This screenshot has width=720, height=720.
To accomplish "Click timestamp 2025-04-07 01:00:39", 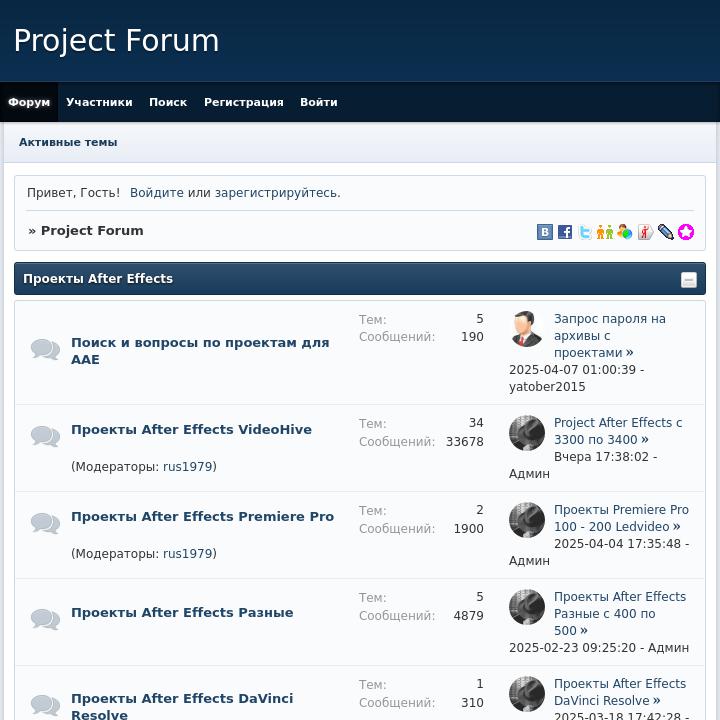I will click(572, 370).
